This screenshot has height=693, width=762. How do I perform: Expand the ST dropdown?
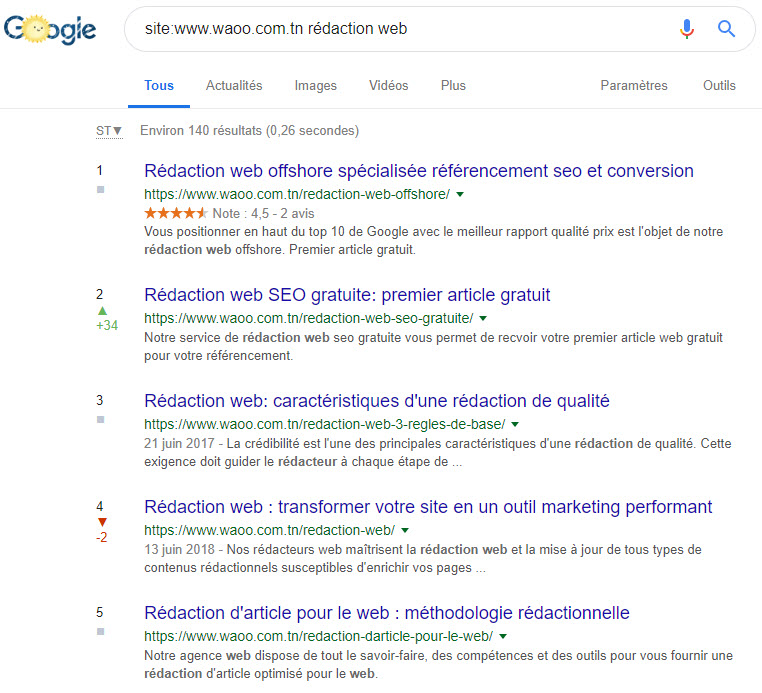[x=109, y=131]
